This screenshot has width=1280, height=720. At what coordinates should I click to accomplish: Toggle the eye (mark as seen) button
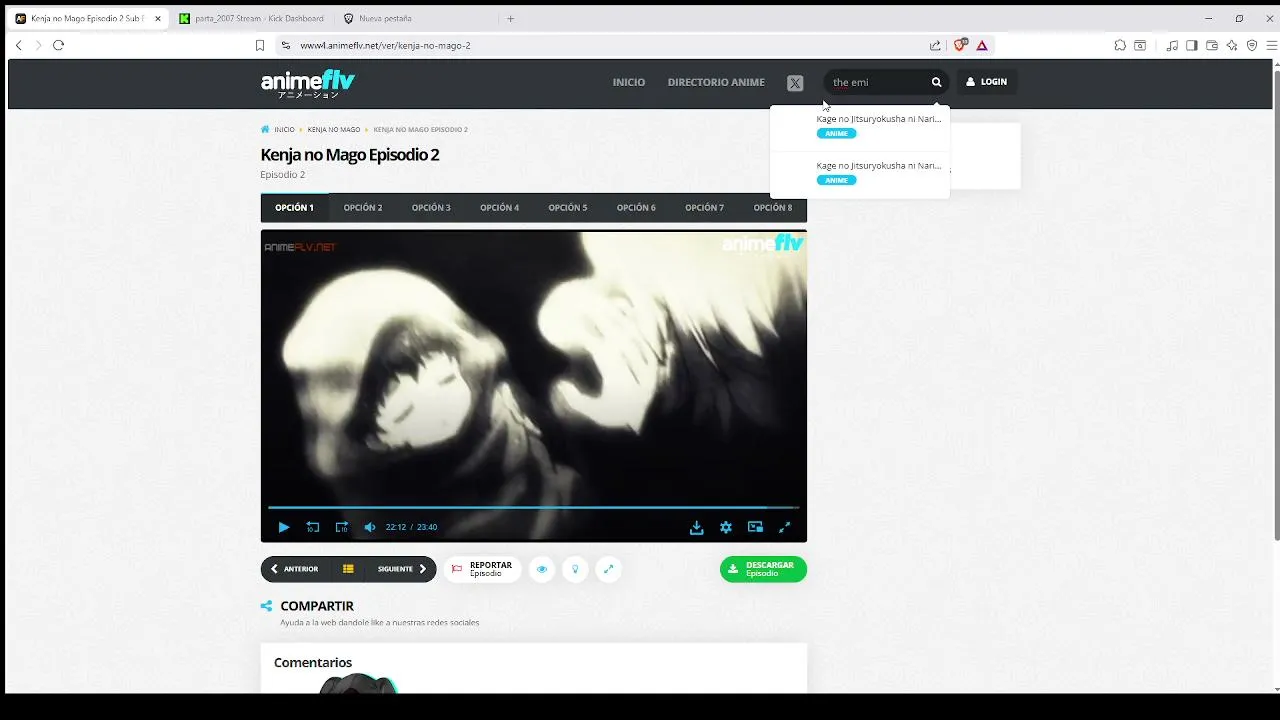[542, 569]
